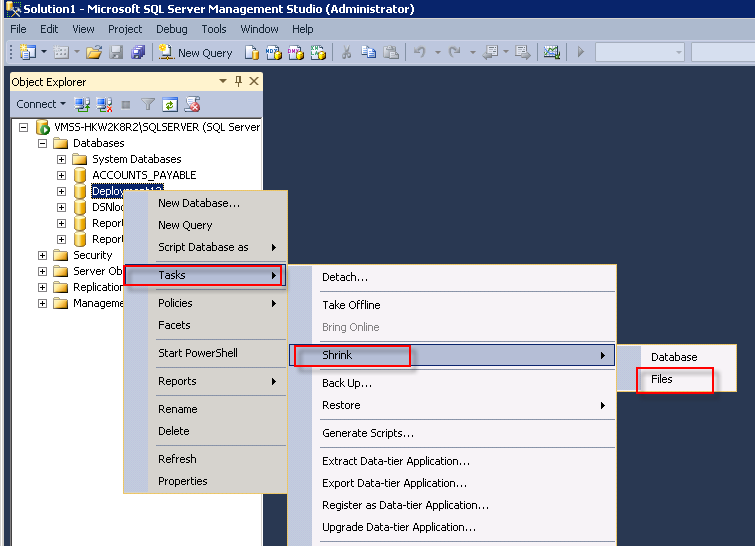Open the File menu
The height and width of the screenshot is (546, 755).
tap(18, 29)
